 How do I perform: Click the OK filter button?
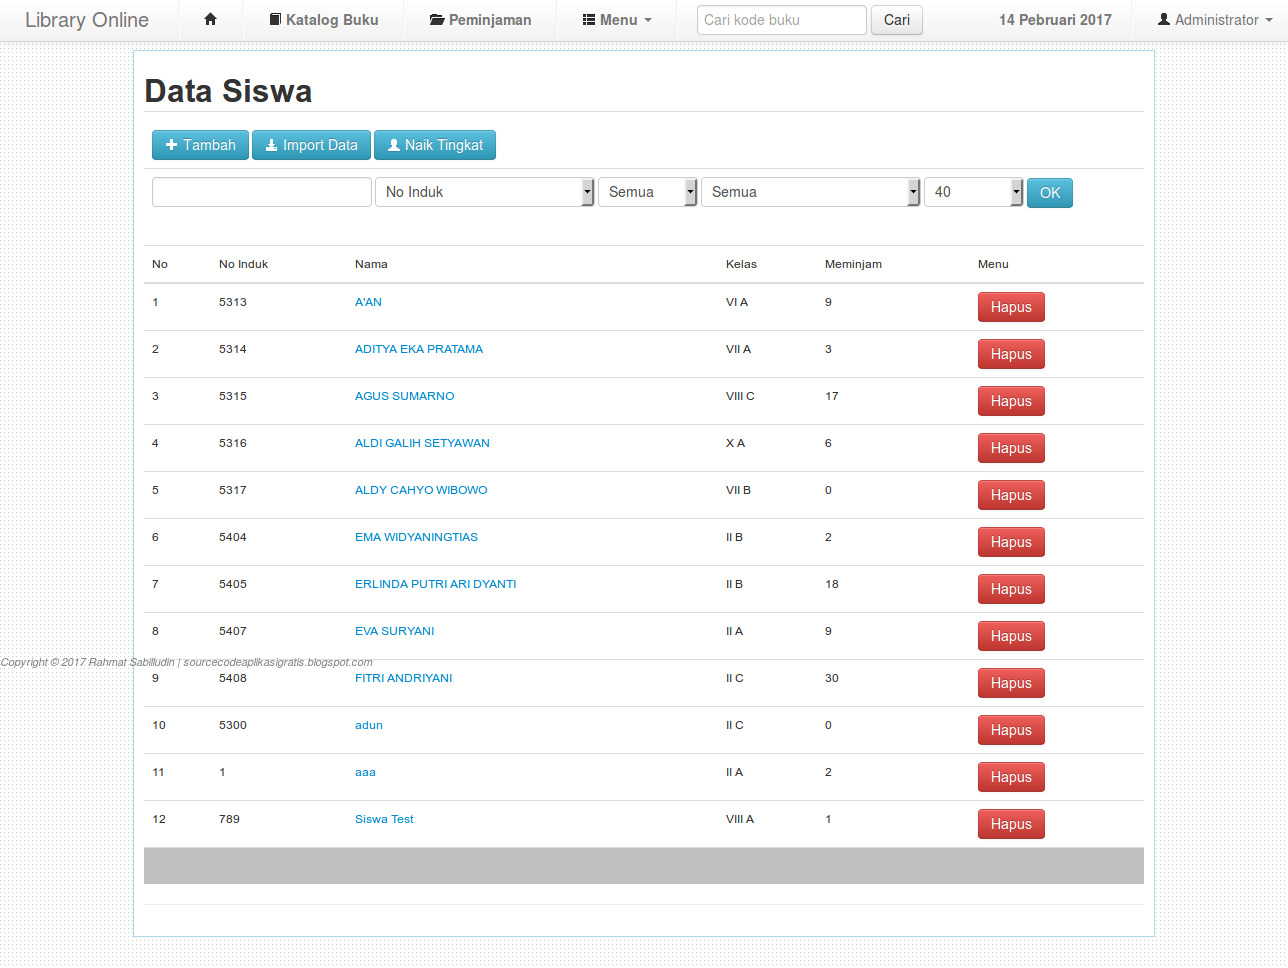click(x=1049, y=192)
